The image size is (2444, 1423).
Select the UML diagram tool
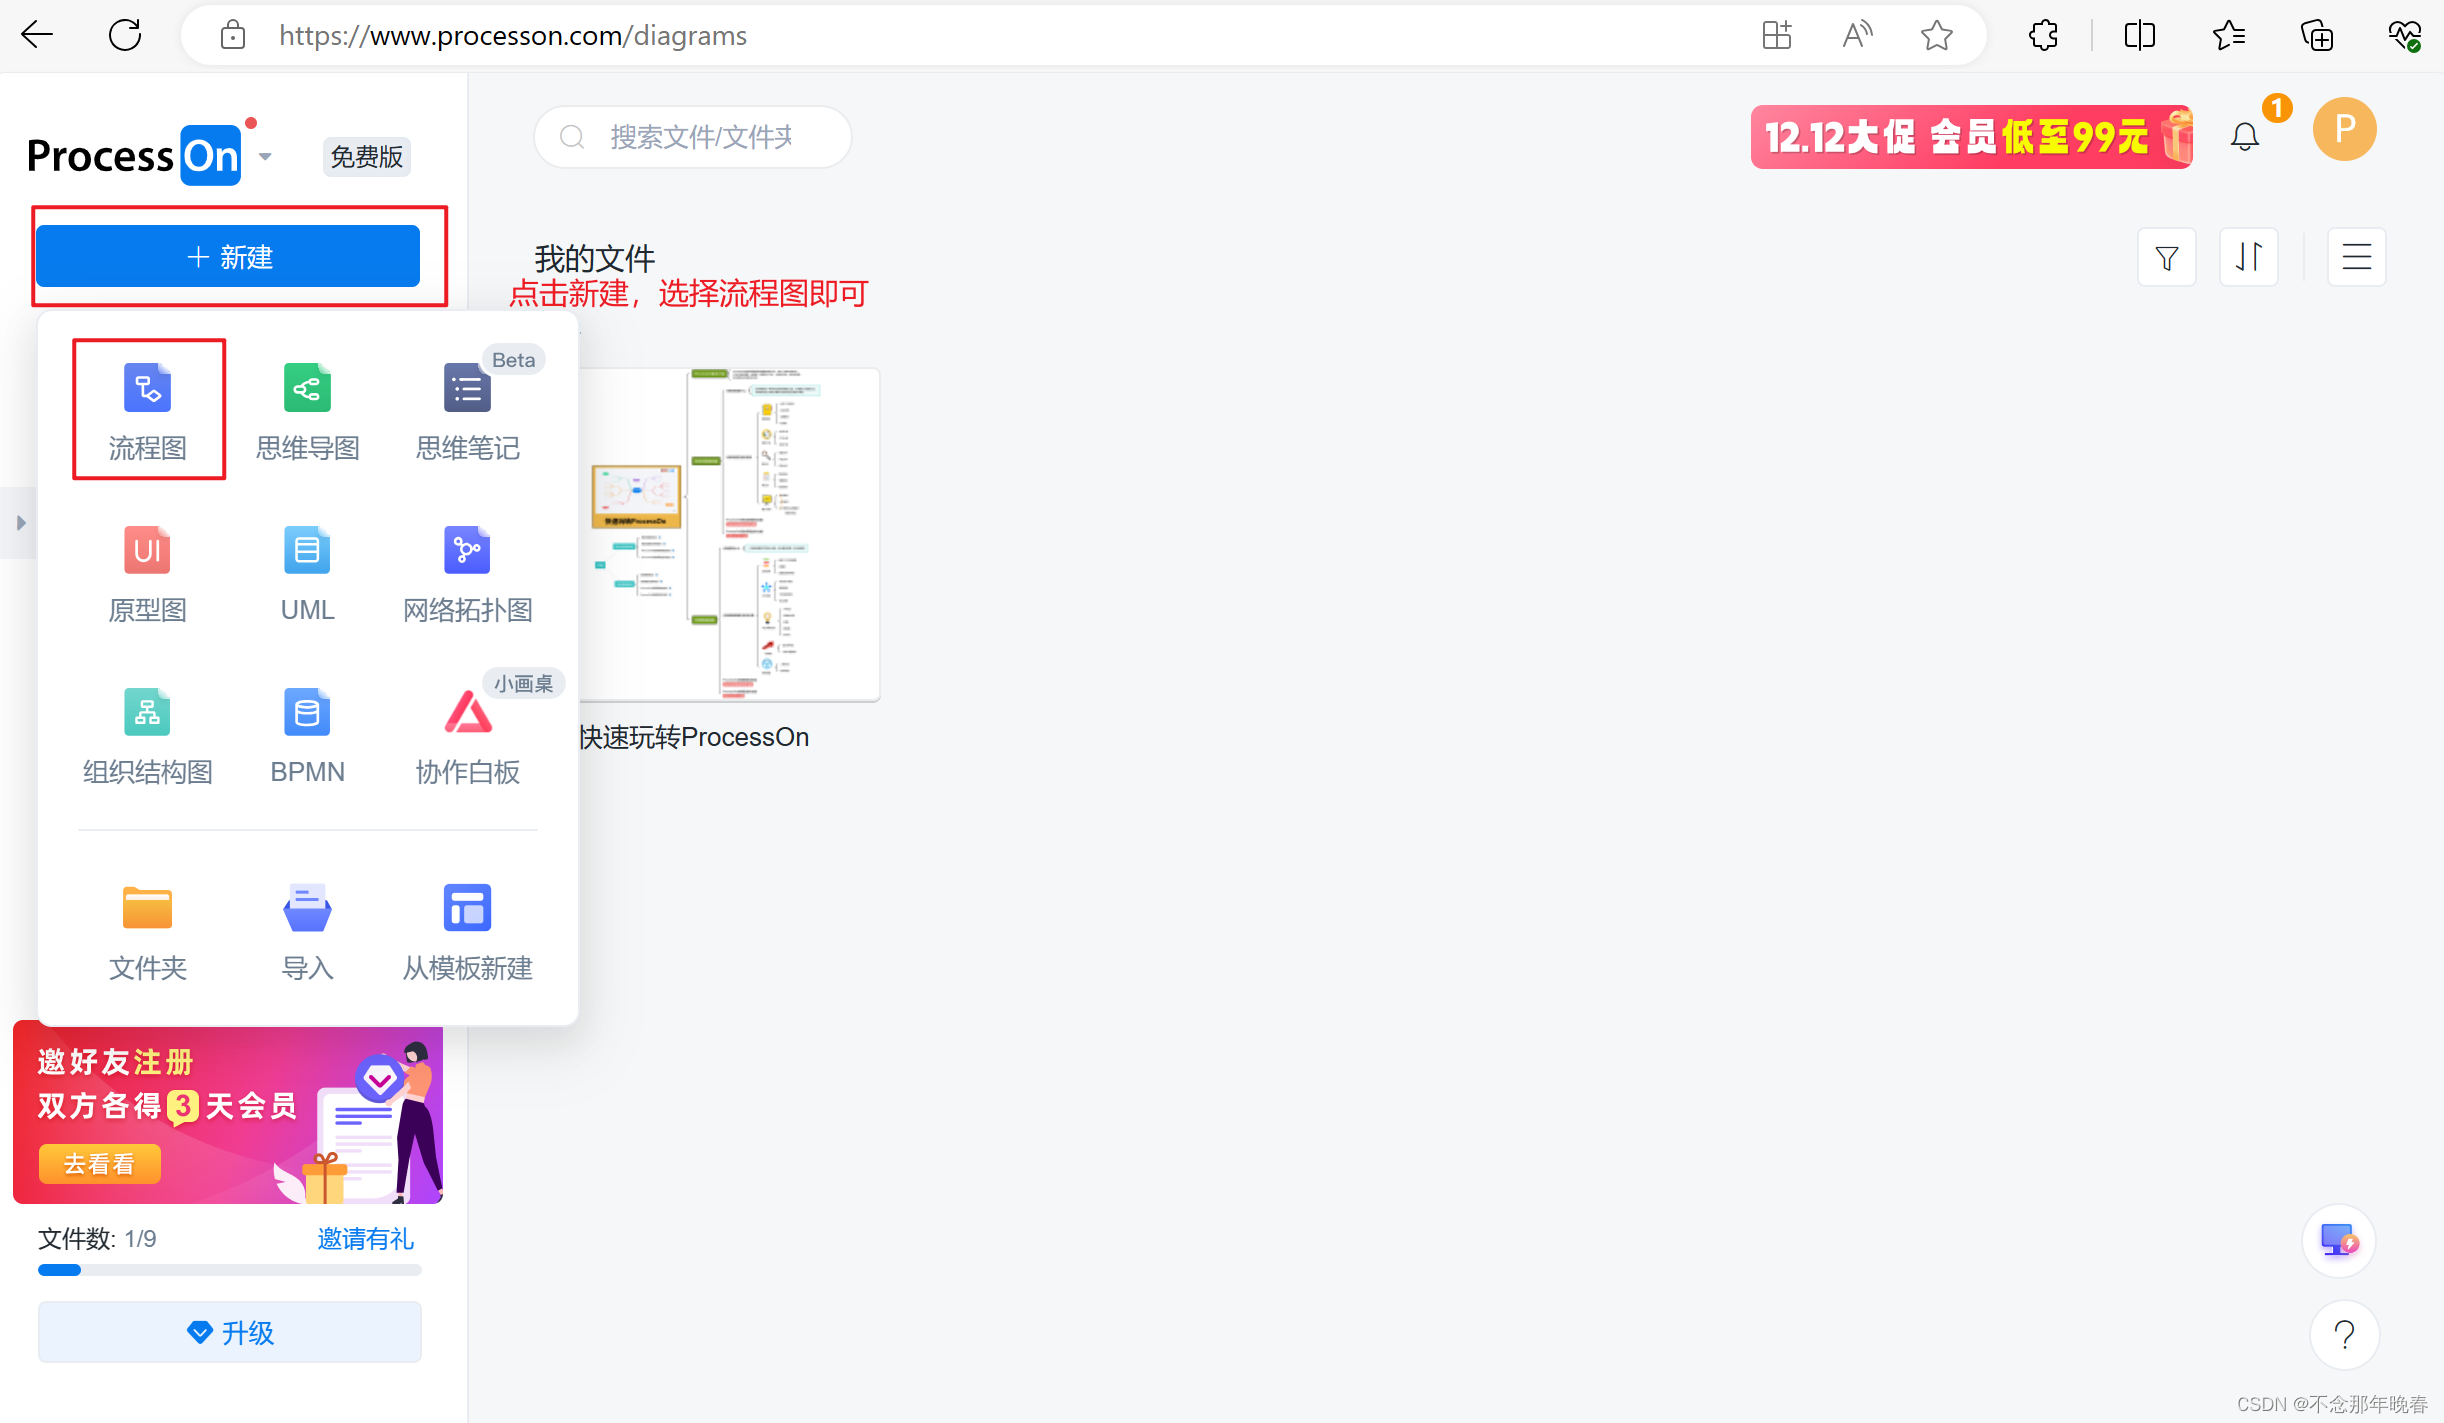tap(305, 574)
